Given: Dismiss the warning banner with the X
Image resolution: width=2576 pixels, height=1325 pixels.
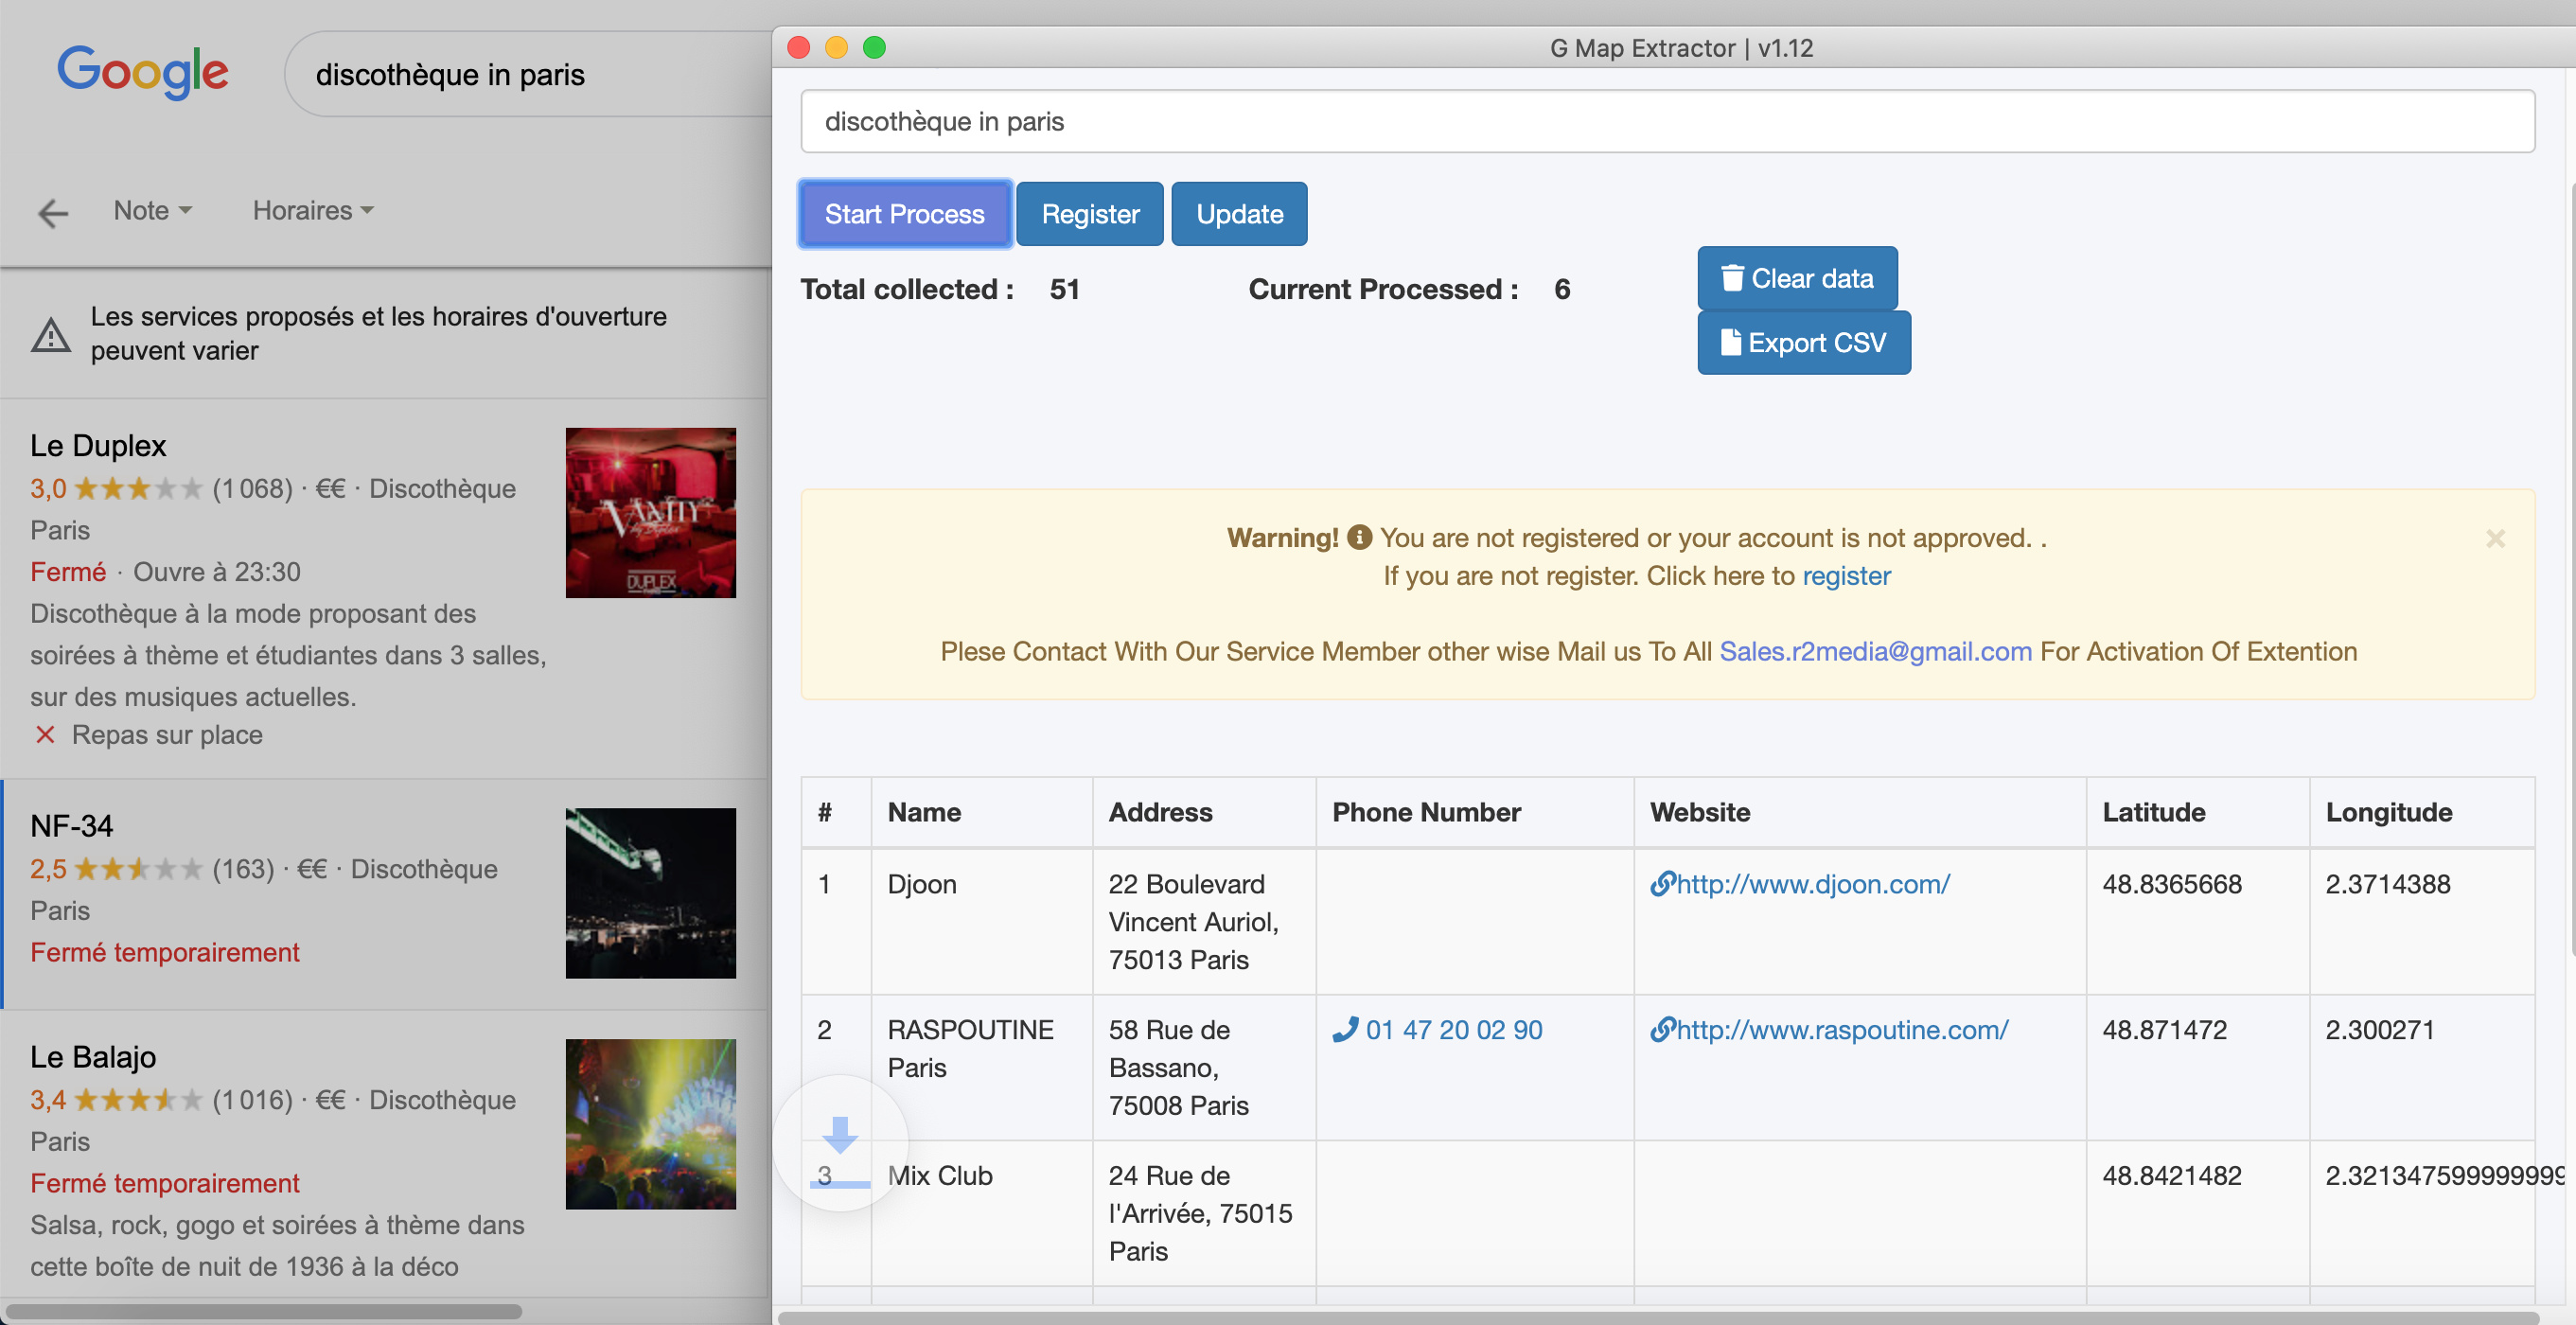Looking at the screenshot, I should pos(2495,539).
